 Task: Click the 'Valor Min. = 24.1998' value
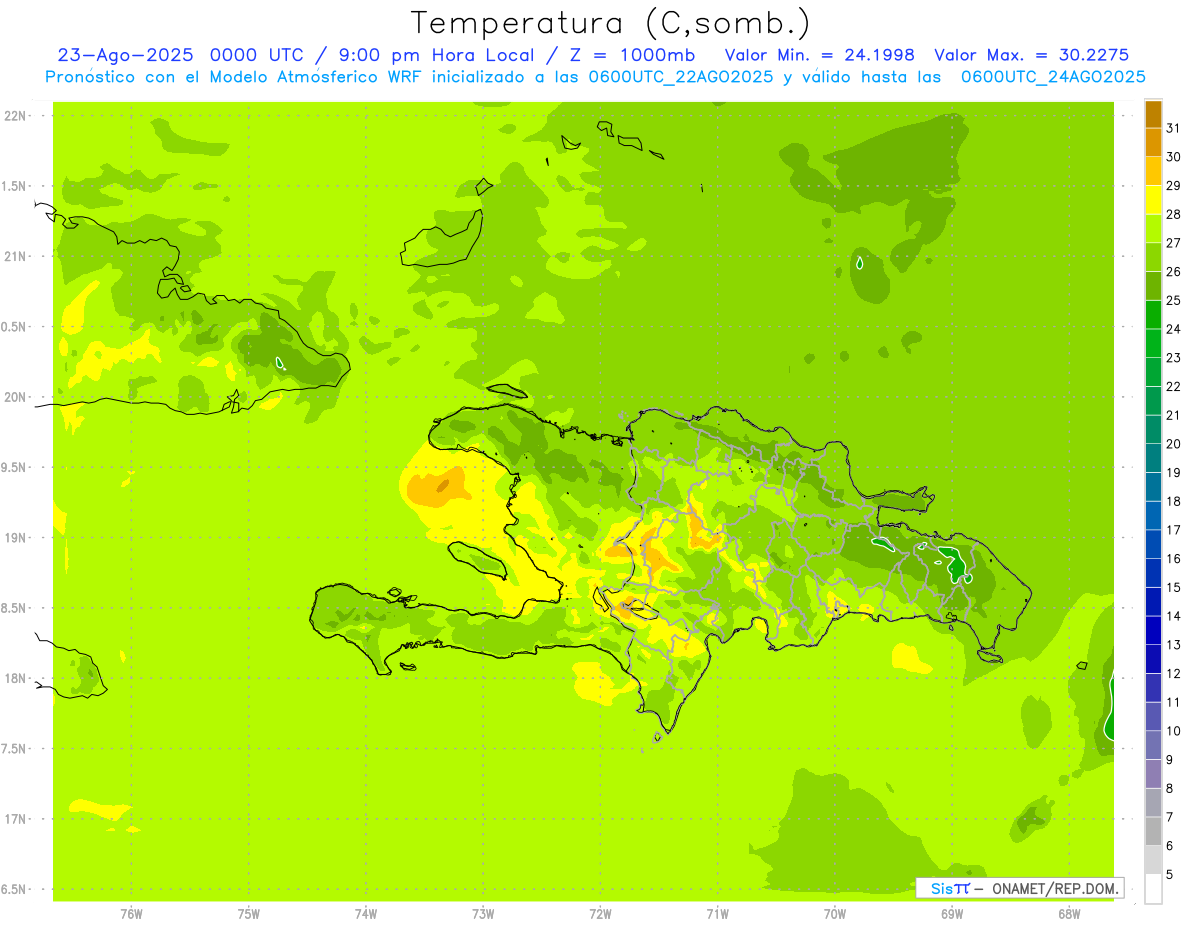[x=819, y=55]
